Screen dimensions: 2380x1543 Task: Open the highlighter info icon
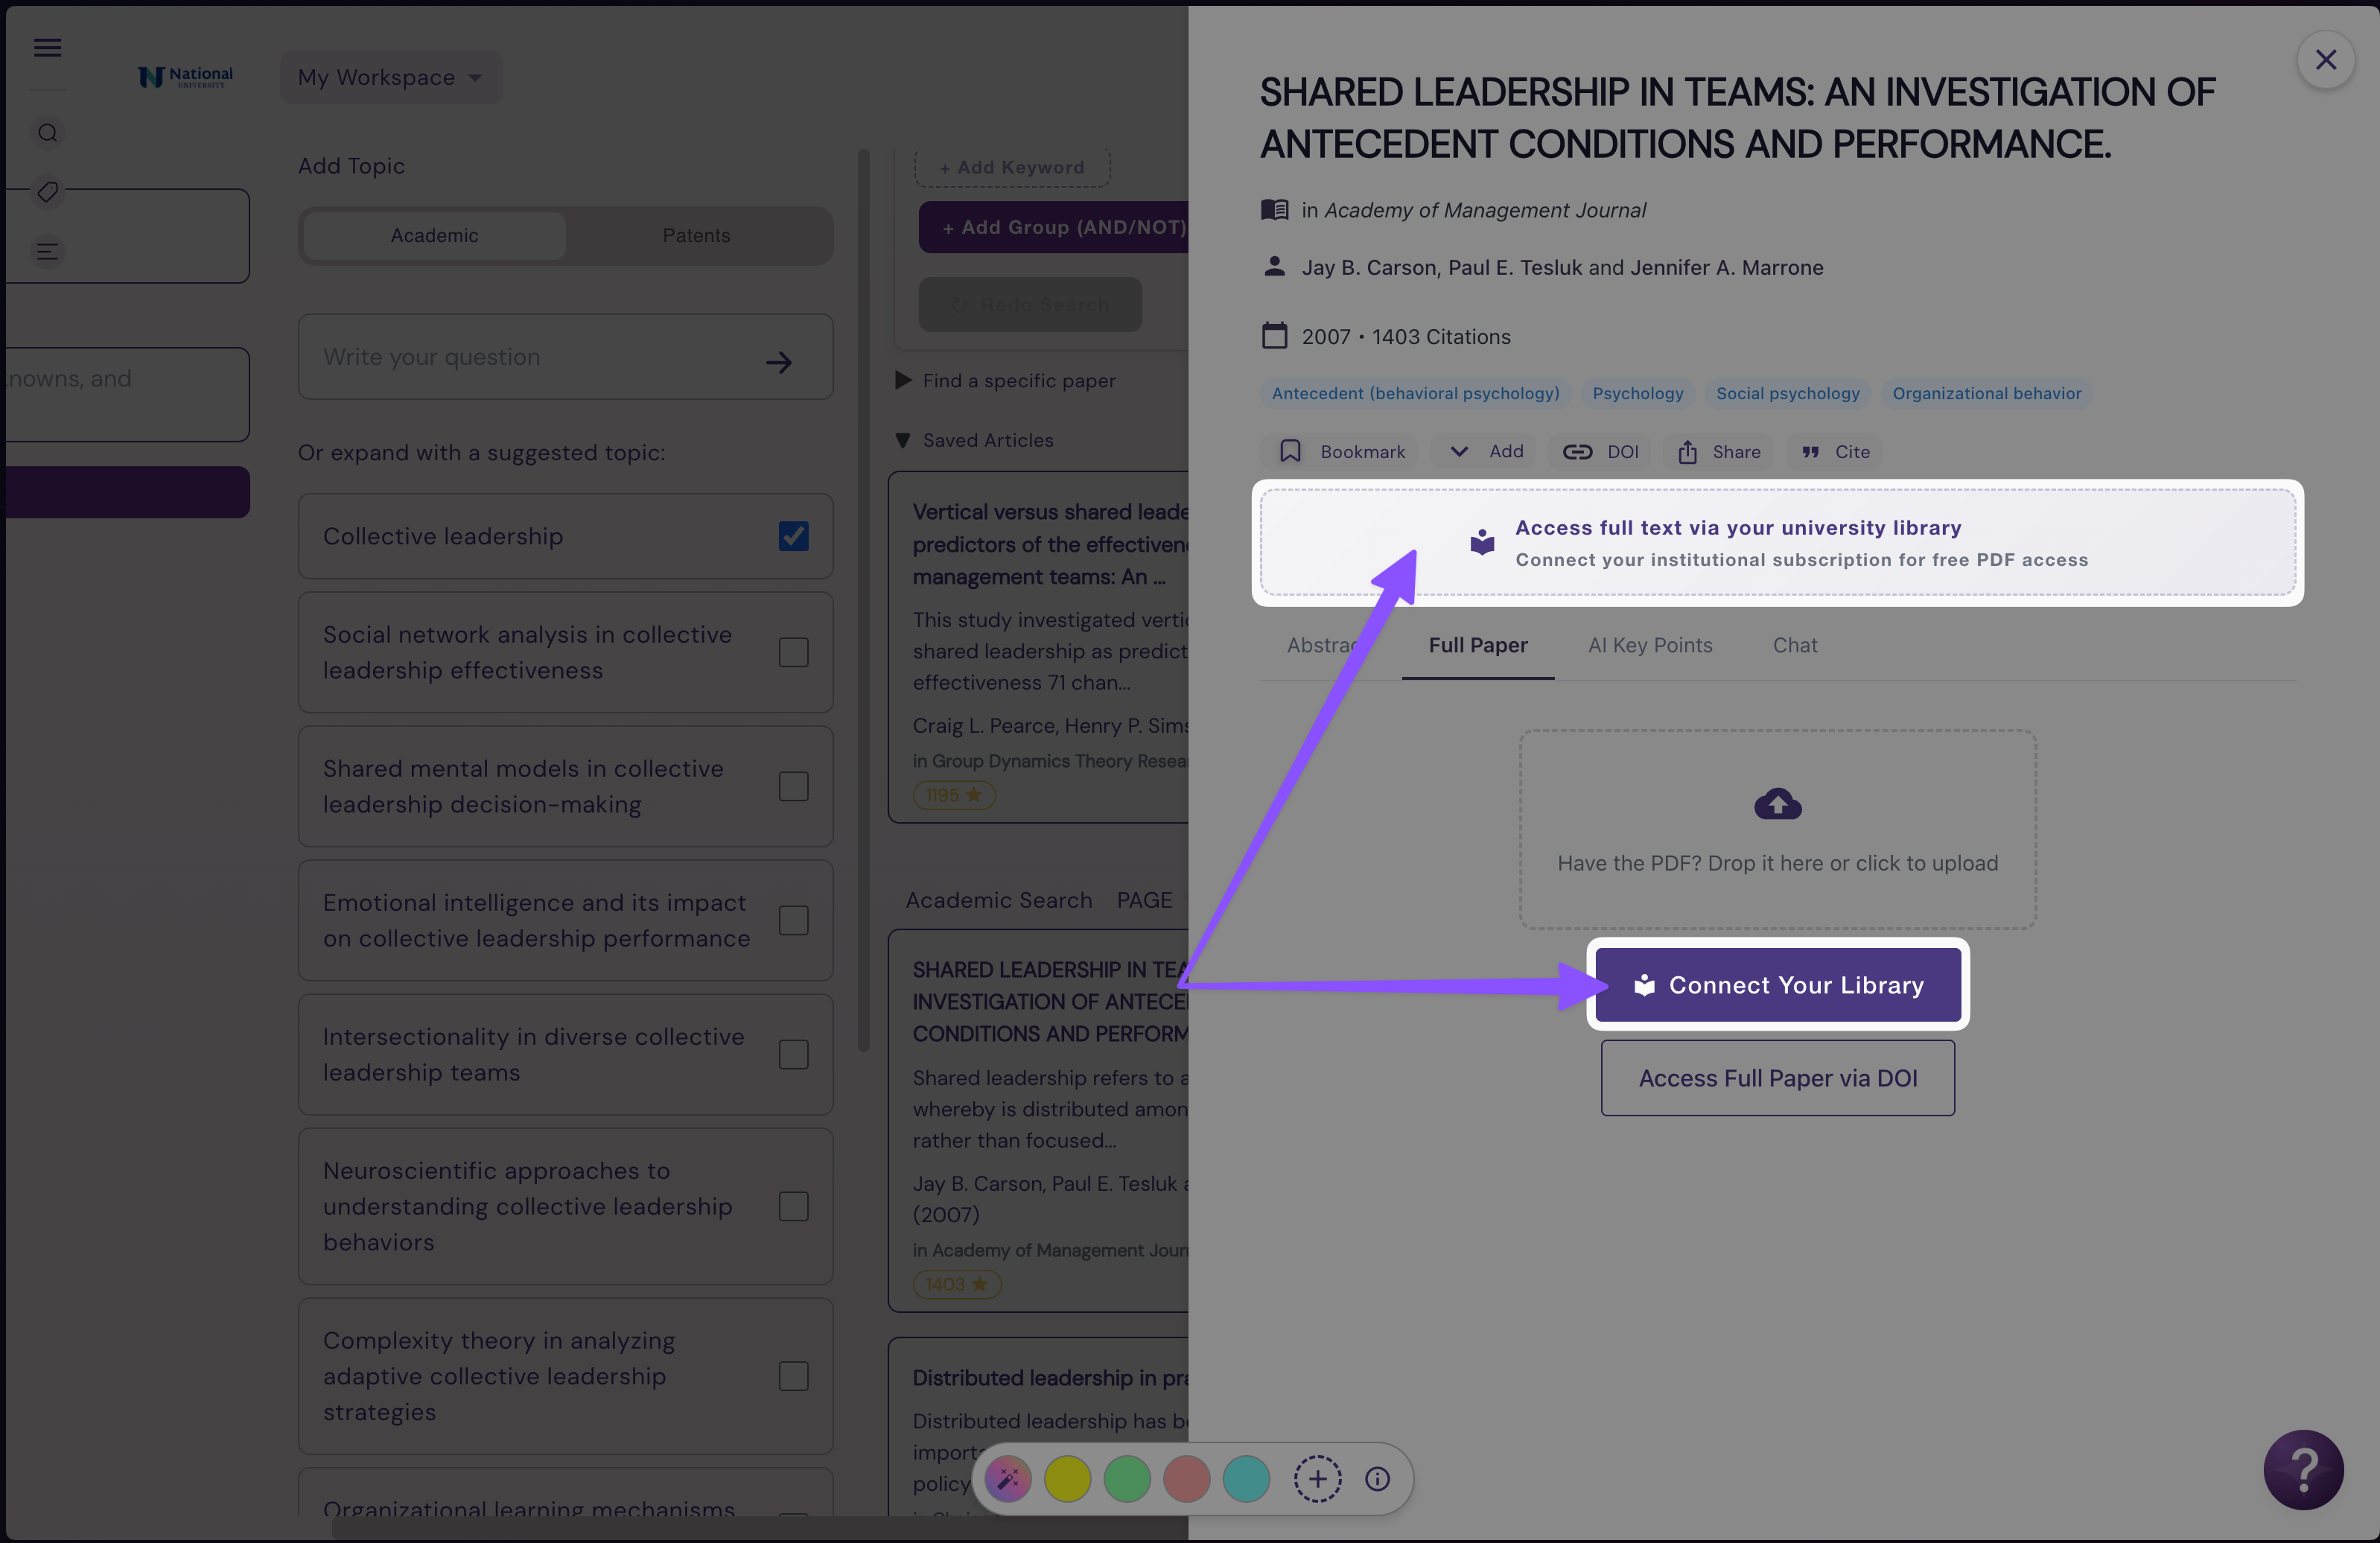click(x=1377, y=1479)
